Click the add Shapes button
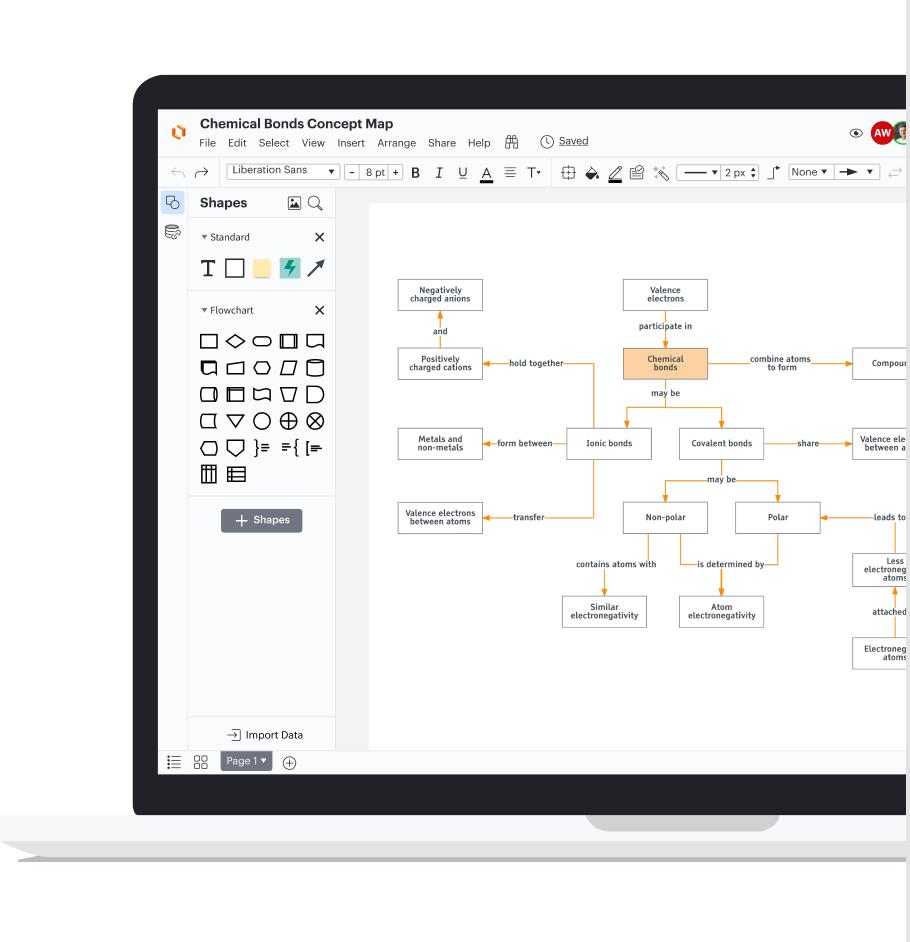The image size is (910, 942). [x=261, y=520]
